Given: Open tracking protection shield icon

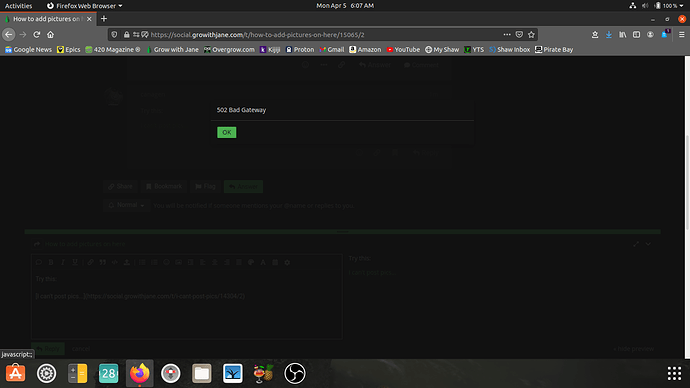Looking at the screenshot, I should click(x=114, y=35).
